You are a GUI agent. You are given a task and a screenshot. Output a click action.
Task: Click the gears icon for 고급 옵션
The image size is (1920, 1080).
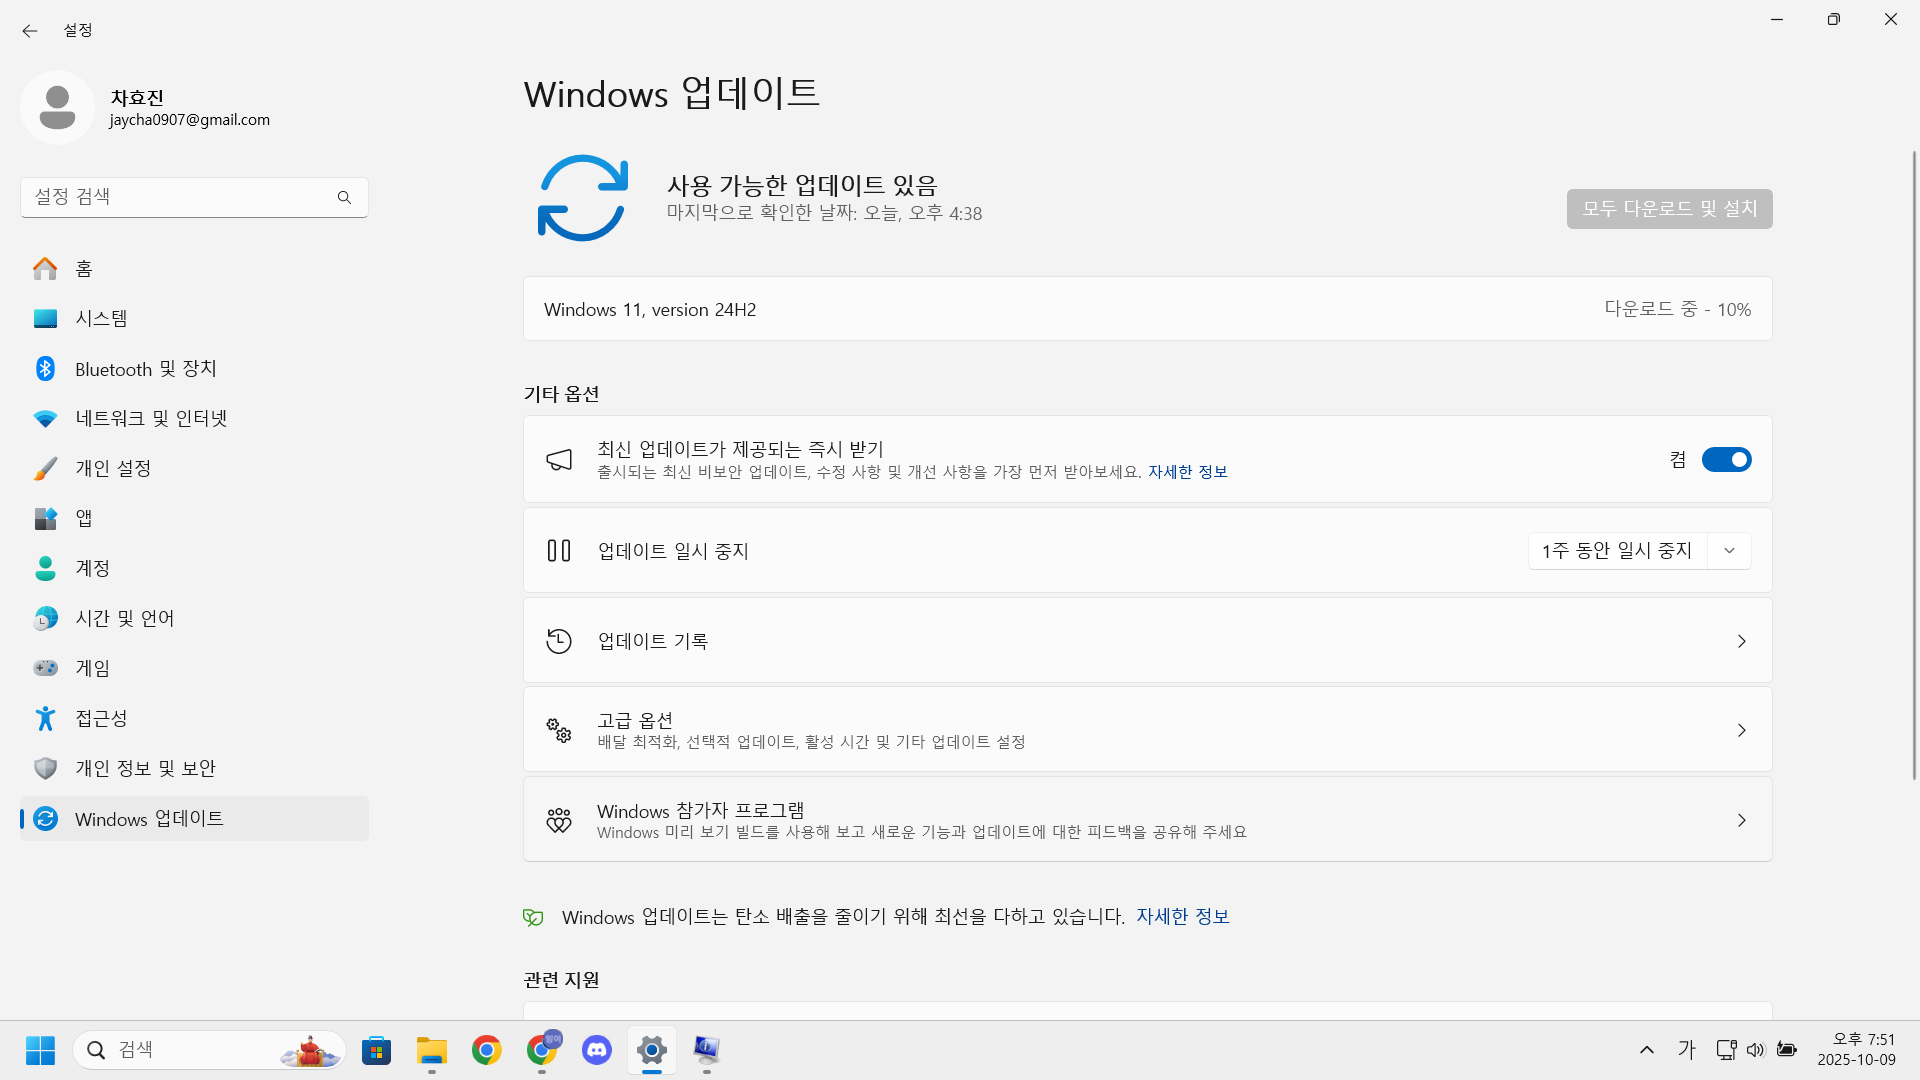pos(559,730)
